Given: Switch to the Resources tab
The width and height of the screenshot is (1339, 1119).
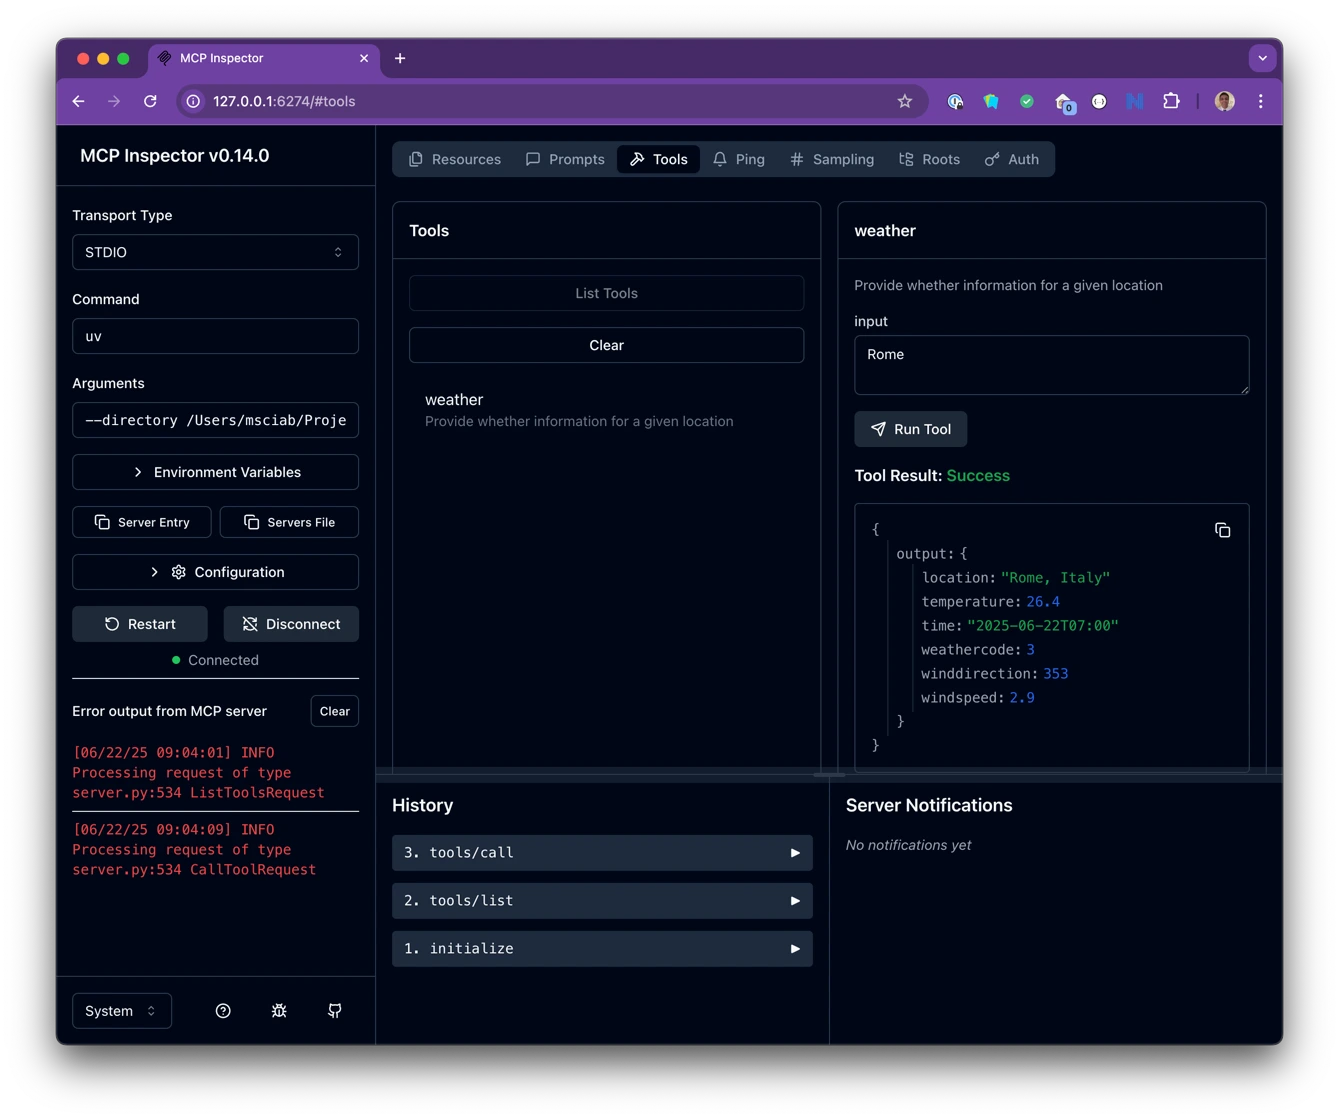Looking at the screenshot, I should pos(455,159).
